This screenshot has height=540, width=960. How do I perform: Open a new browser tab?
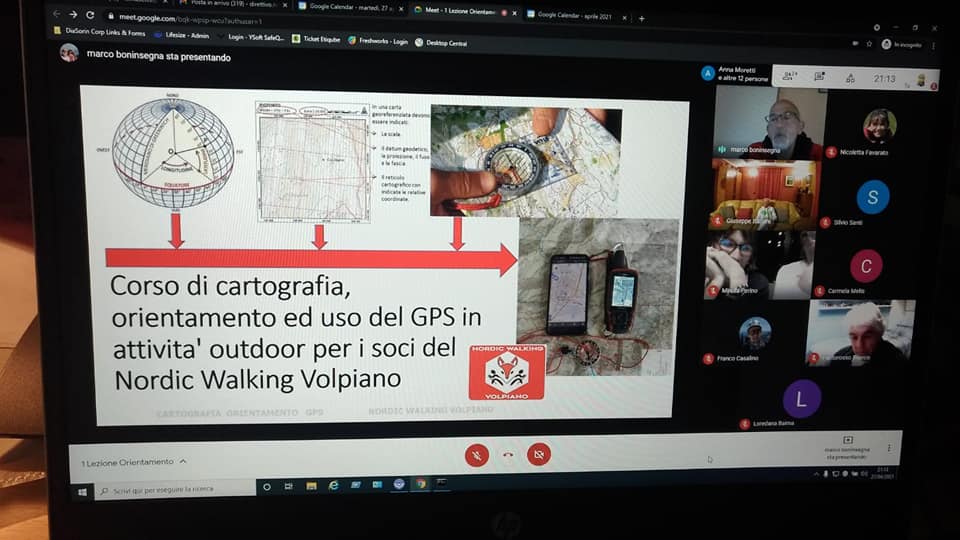(x=642, y=17)
